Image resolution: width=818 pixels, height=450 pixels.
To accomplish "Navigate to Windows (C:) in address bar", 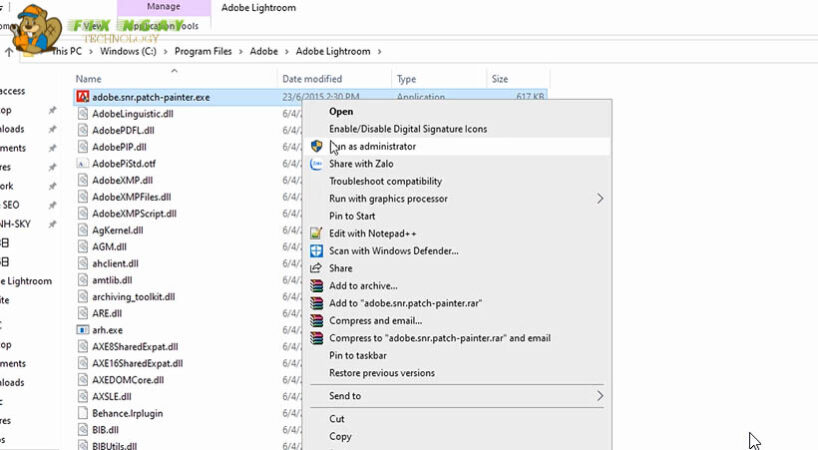I will point(128,51).
